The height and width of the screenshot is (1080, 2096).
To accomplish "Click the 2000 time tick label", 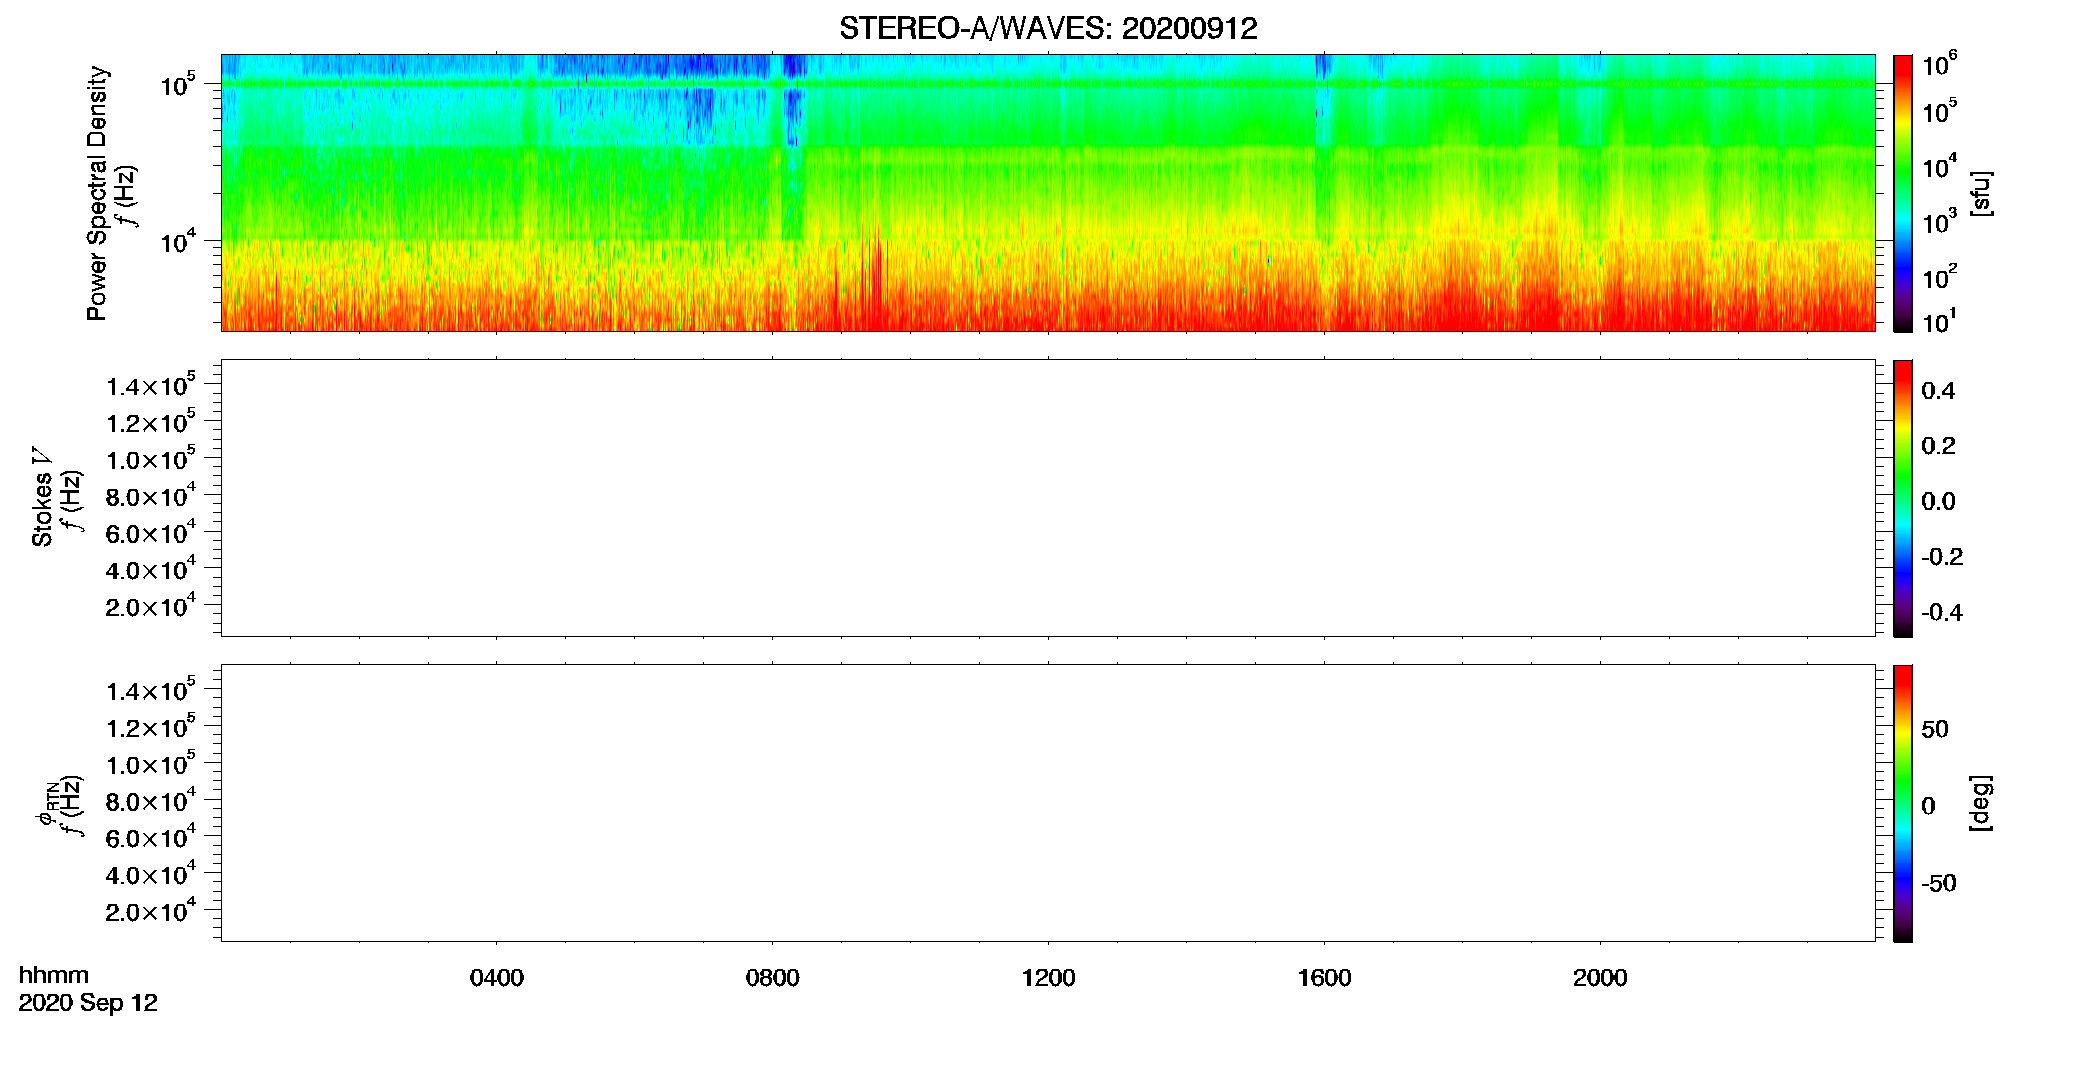I will pos(1600,978).
